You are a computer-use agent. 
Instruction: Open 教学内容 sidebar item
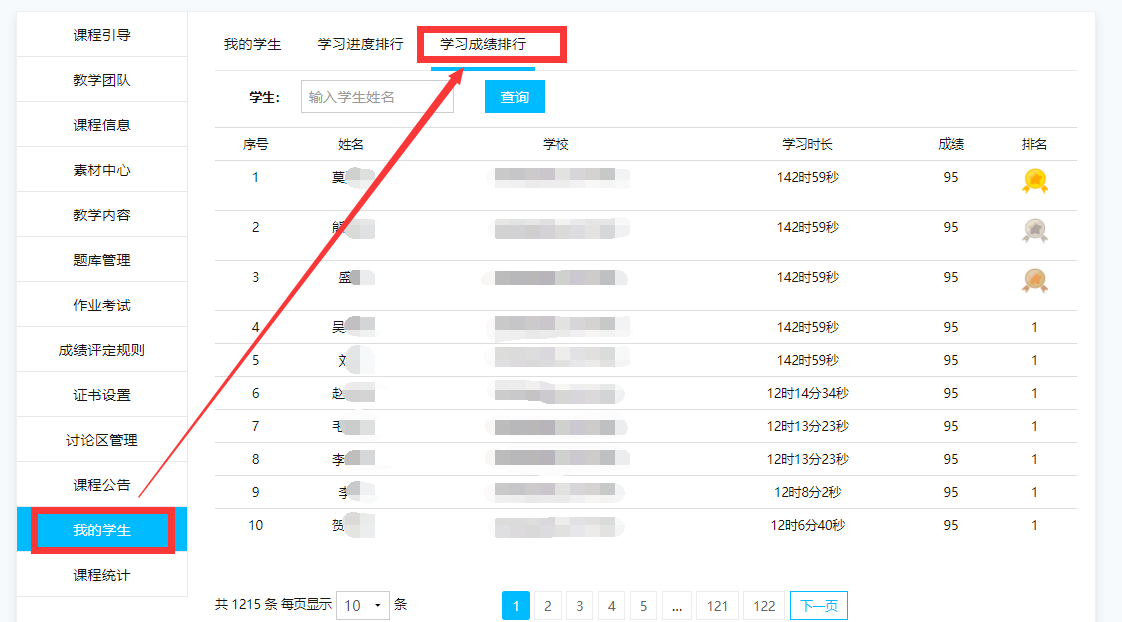[102, 215]
